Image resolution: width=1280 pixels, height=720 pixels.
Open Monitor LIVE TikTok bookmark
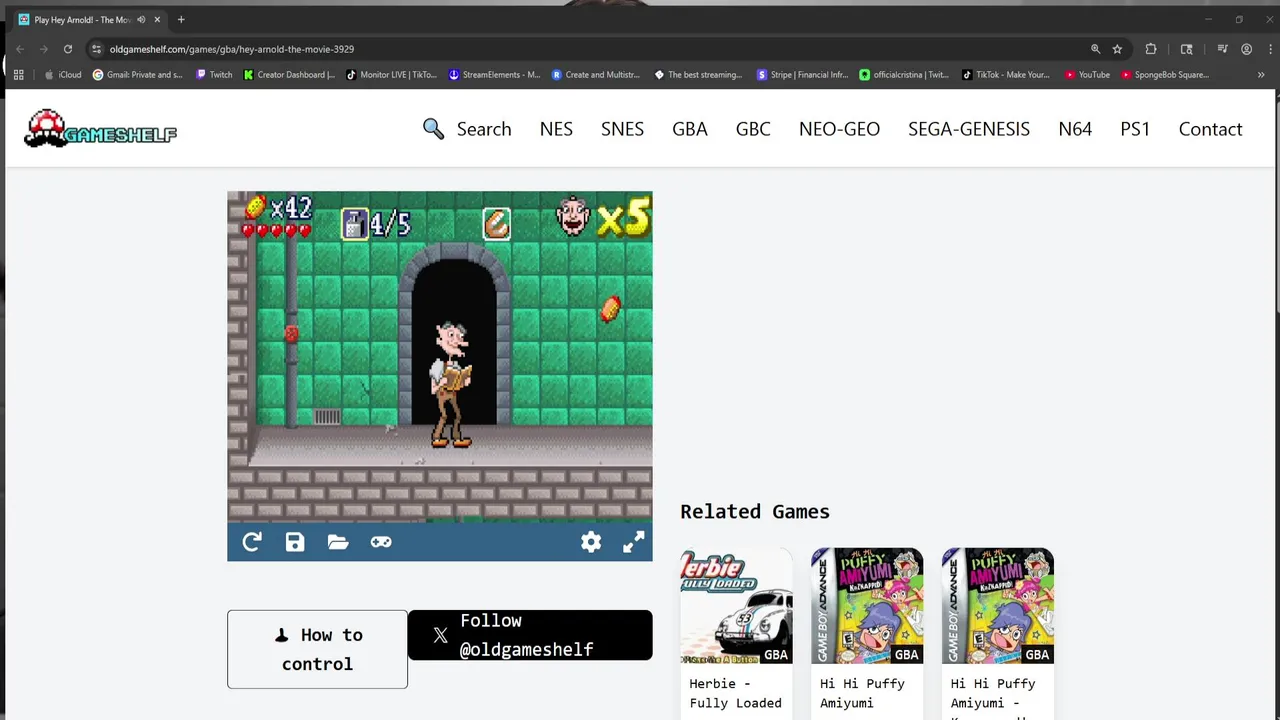[x=391, y=74]
